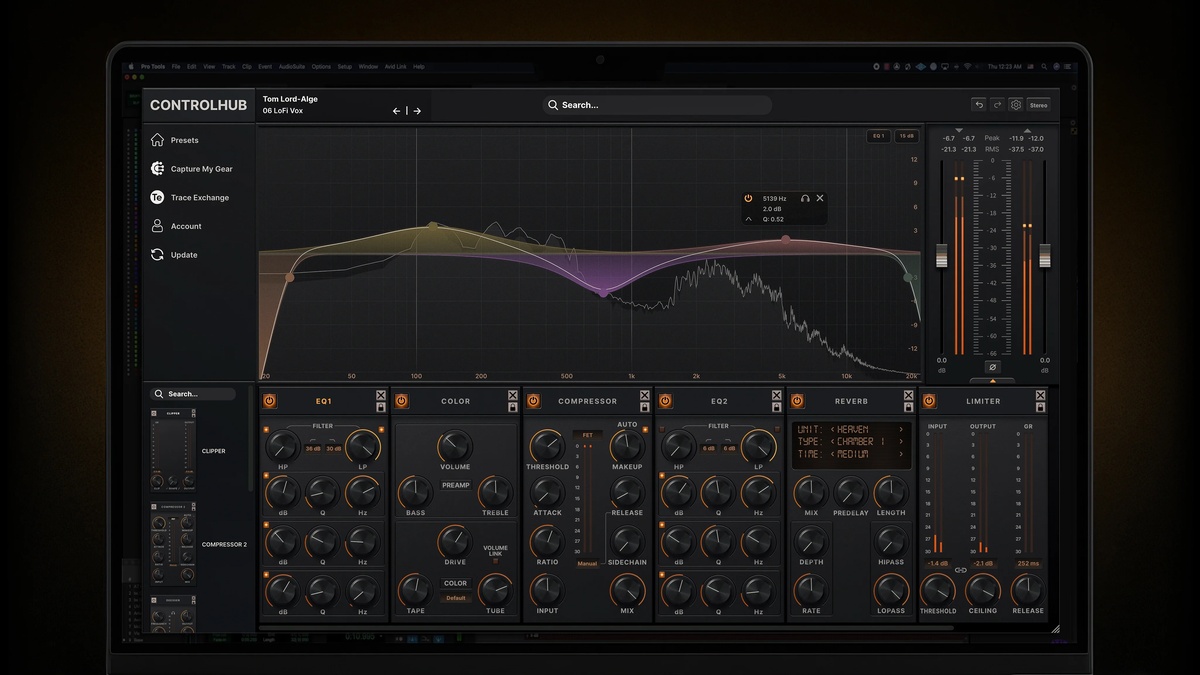
Task: Go to next preset with right arrow
Action: click(417, 111)
